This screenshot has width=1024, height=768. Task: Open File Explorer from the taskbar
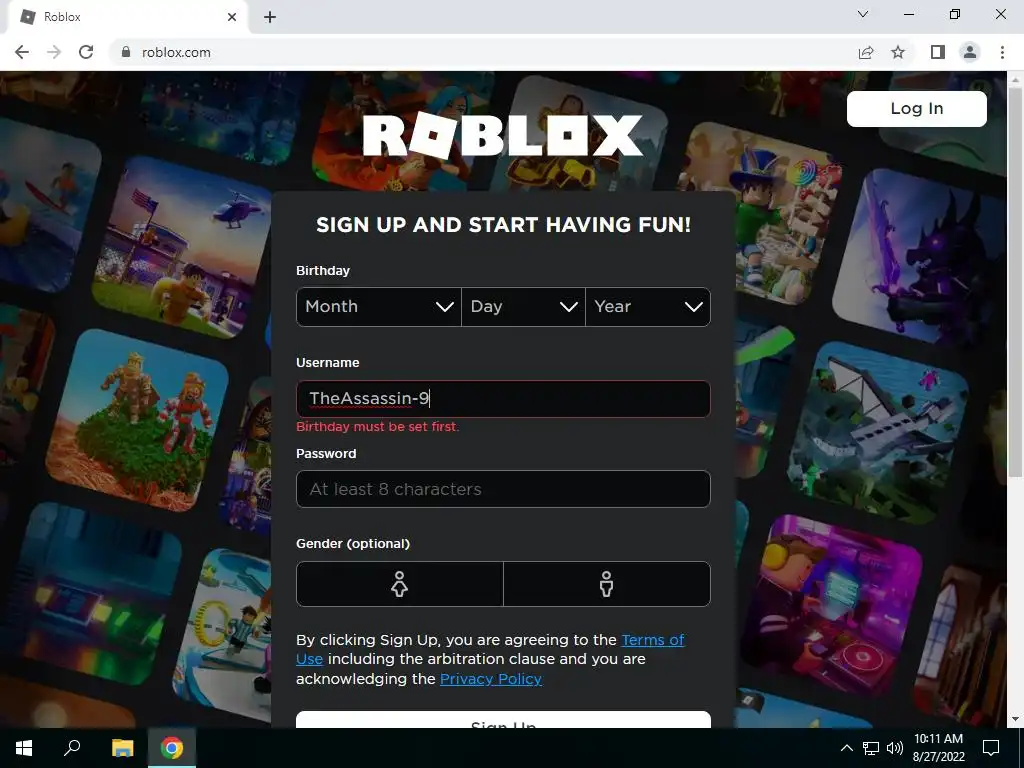tap(122, 748)
